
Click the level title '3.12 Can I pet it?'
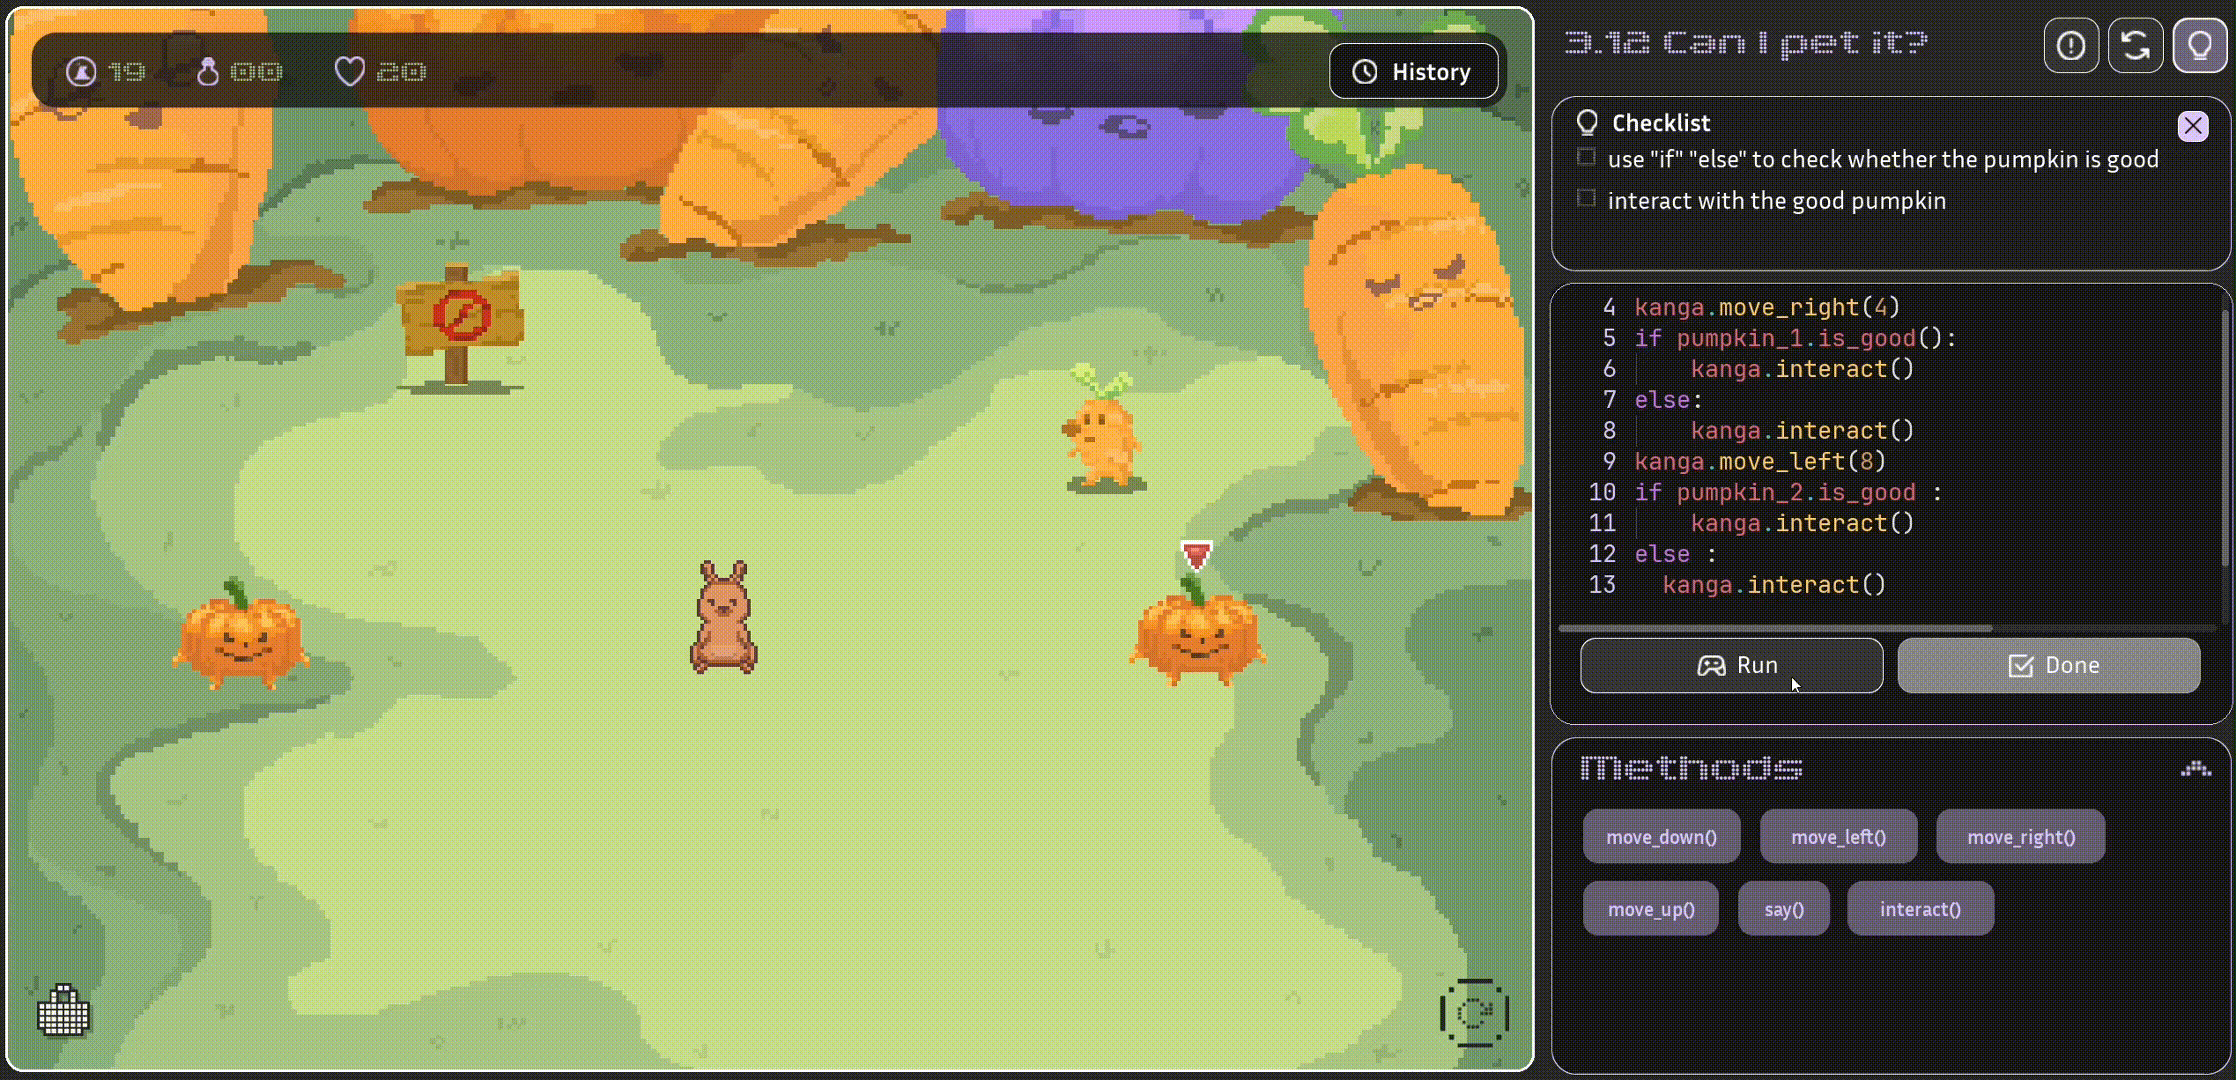[1745, 43]
